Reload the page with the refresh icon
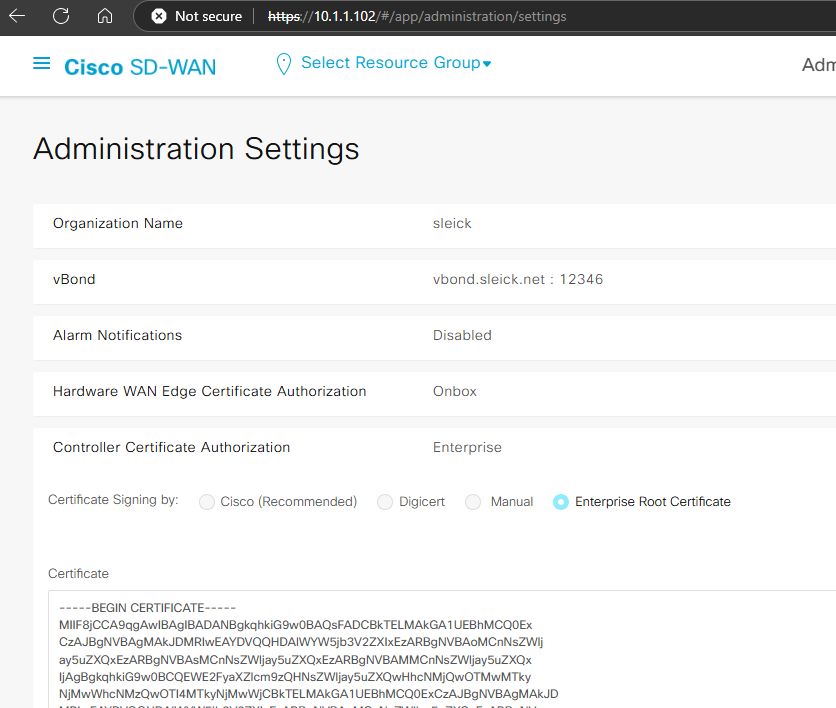 coord(61,16)
